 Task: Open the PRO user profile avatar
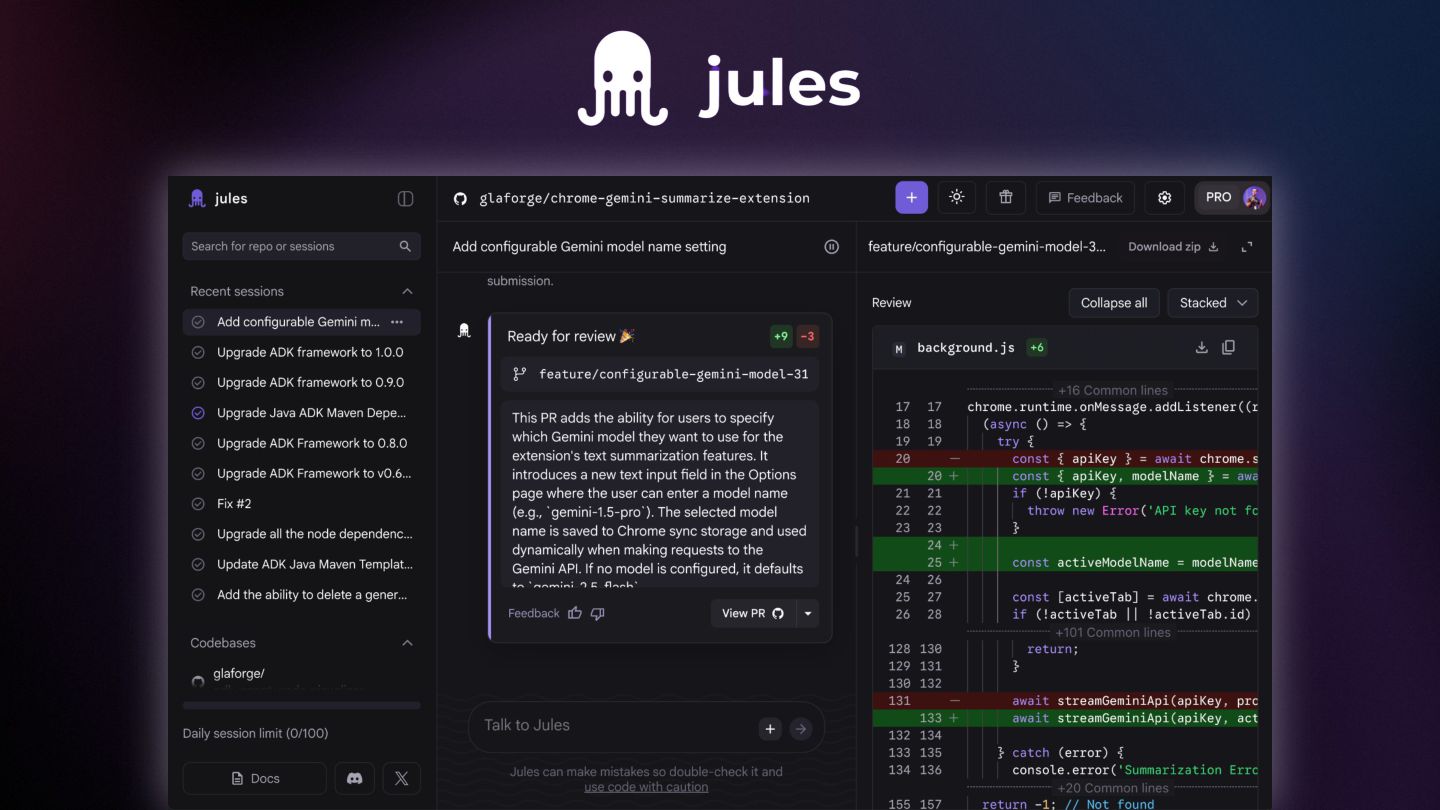1254,198
